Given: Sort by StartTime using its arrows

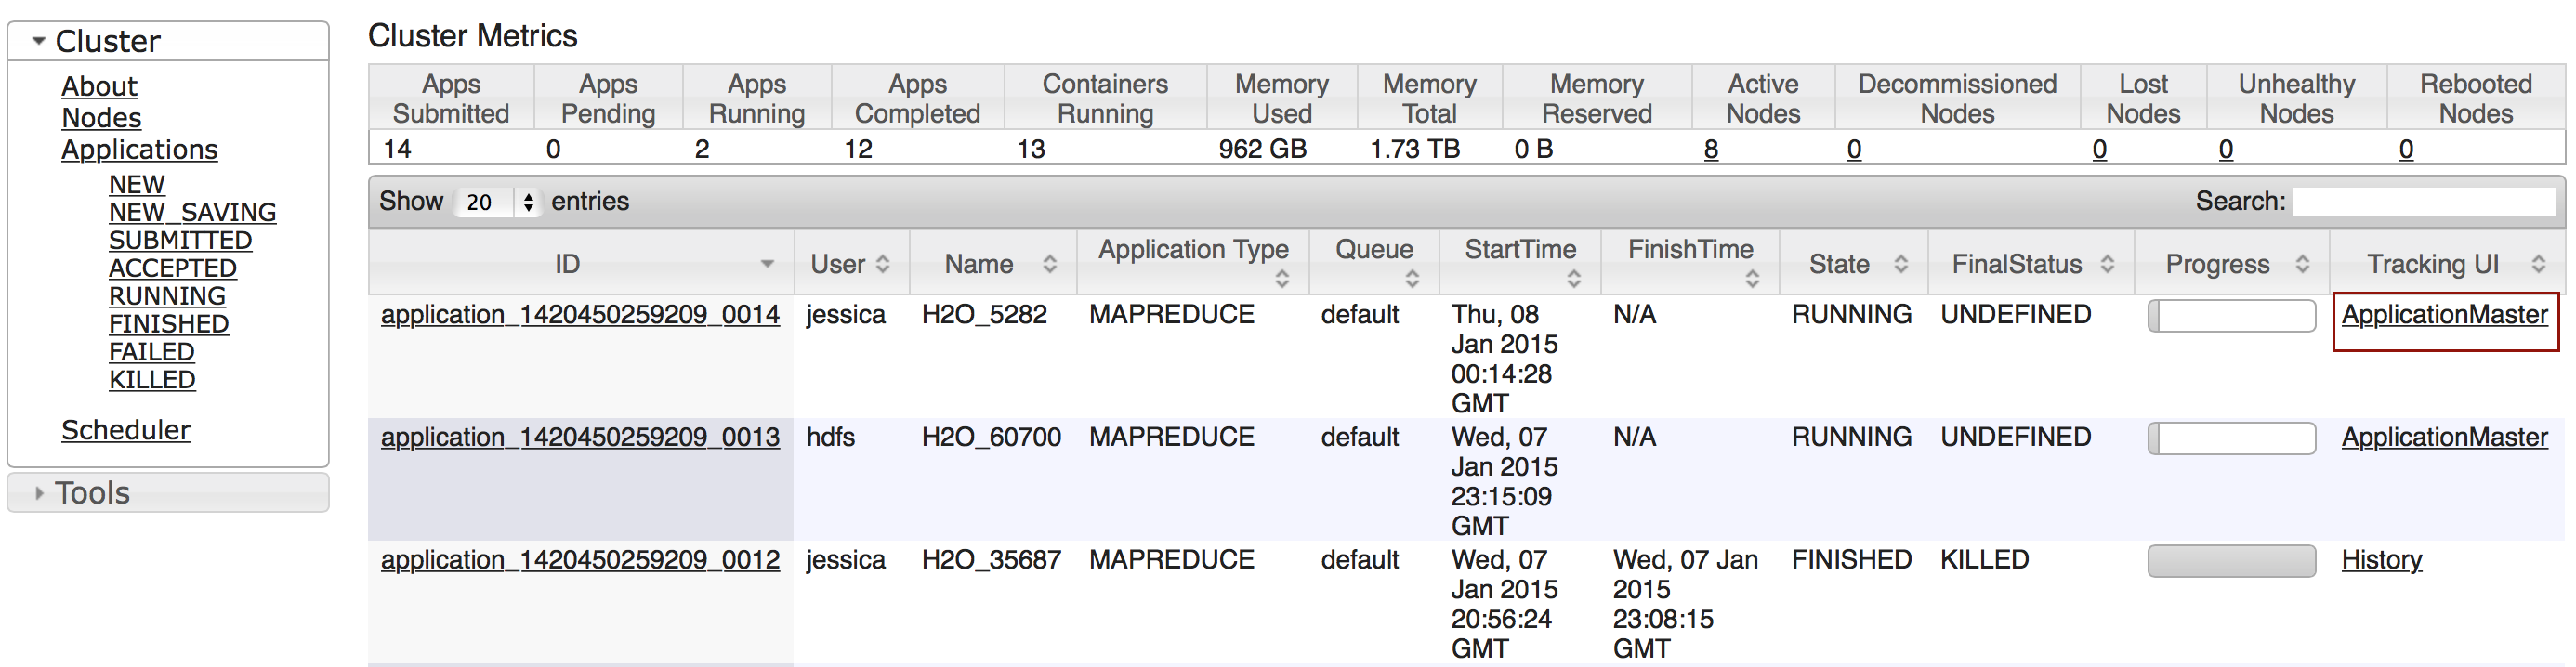Looking at the screenshot, I should (1573, 279).
